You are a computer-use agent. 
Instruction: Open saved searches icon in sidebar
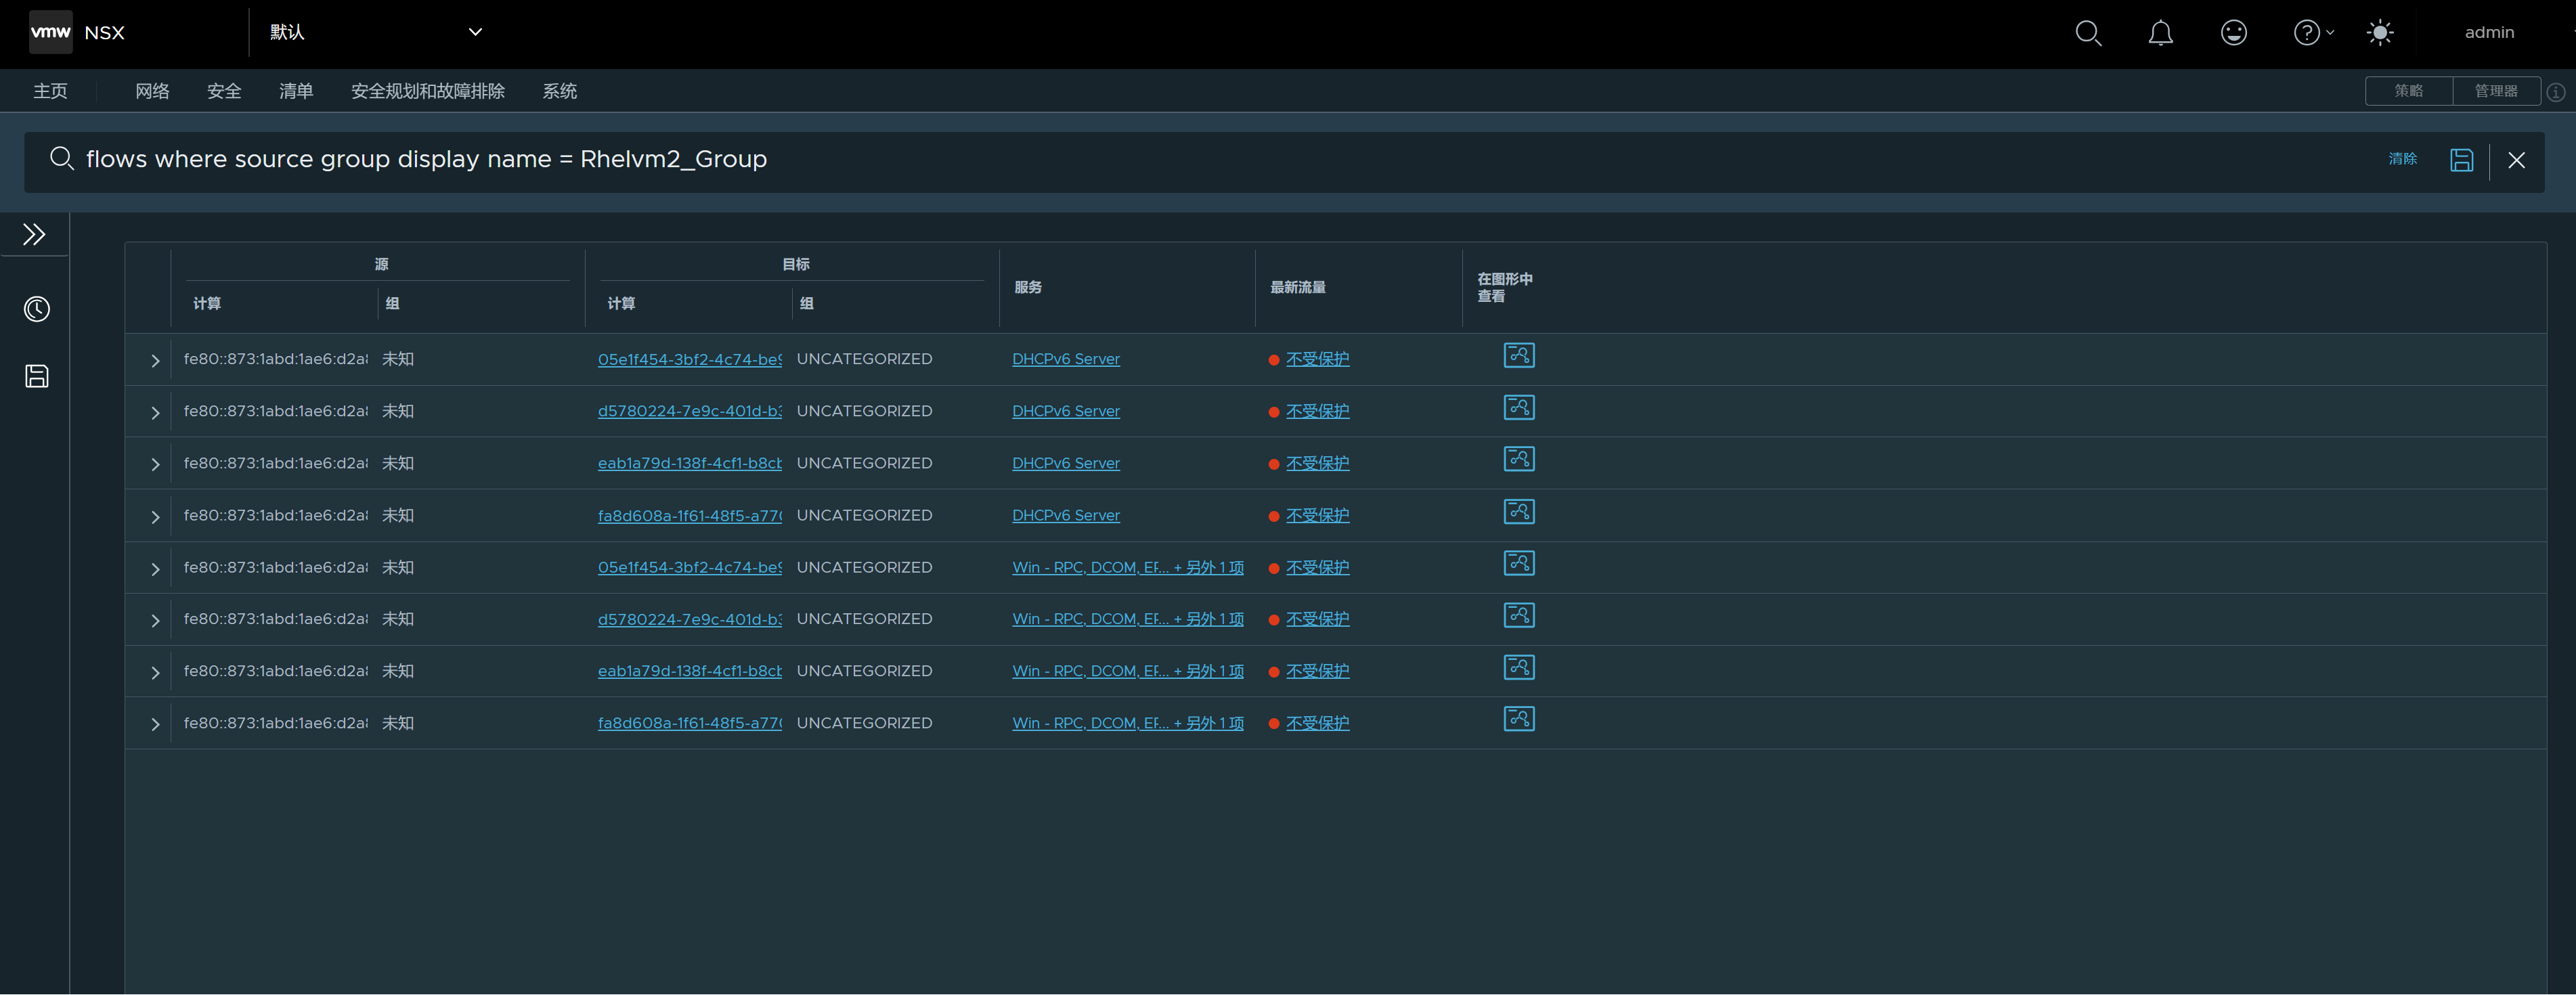36,376
